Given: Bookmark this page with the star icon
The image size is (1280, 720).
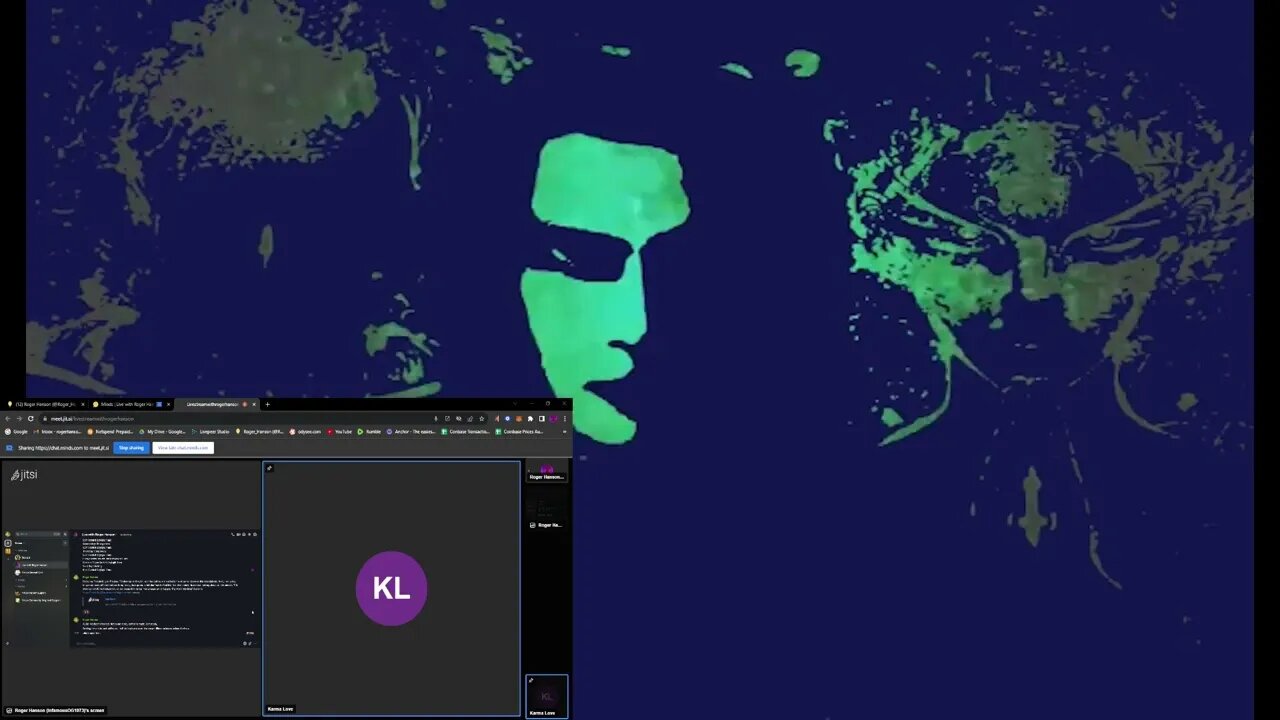Looking at the screenshot, I should (481, 419).
